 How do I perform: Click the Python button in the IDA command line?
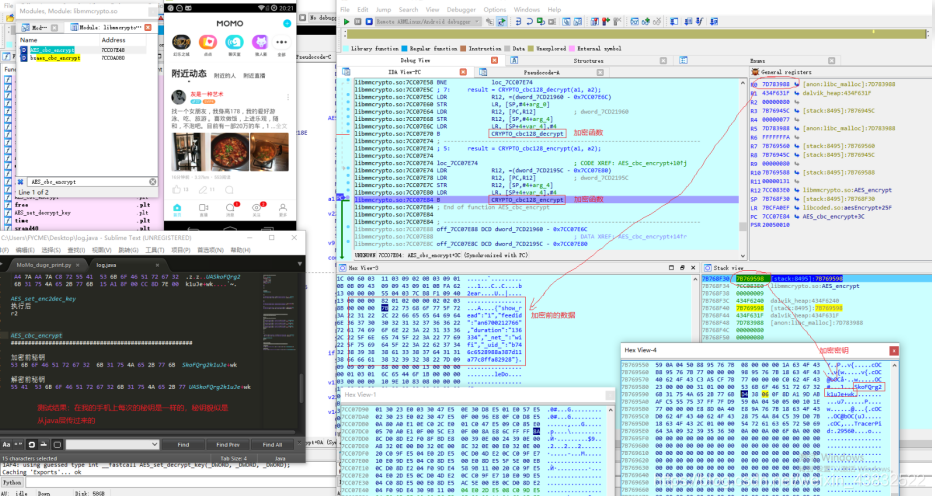pyautogui.click(x=12, y=482)
